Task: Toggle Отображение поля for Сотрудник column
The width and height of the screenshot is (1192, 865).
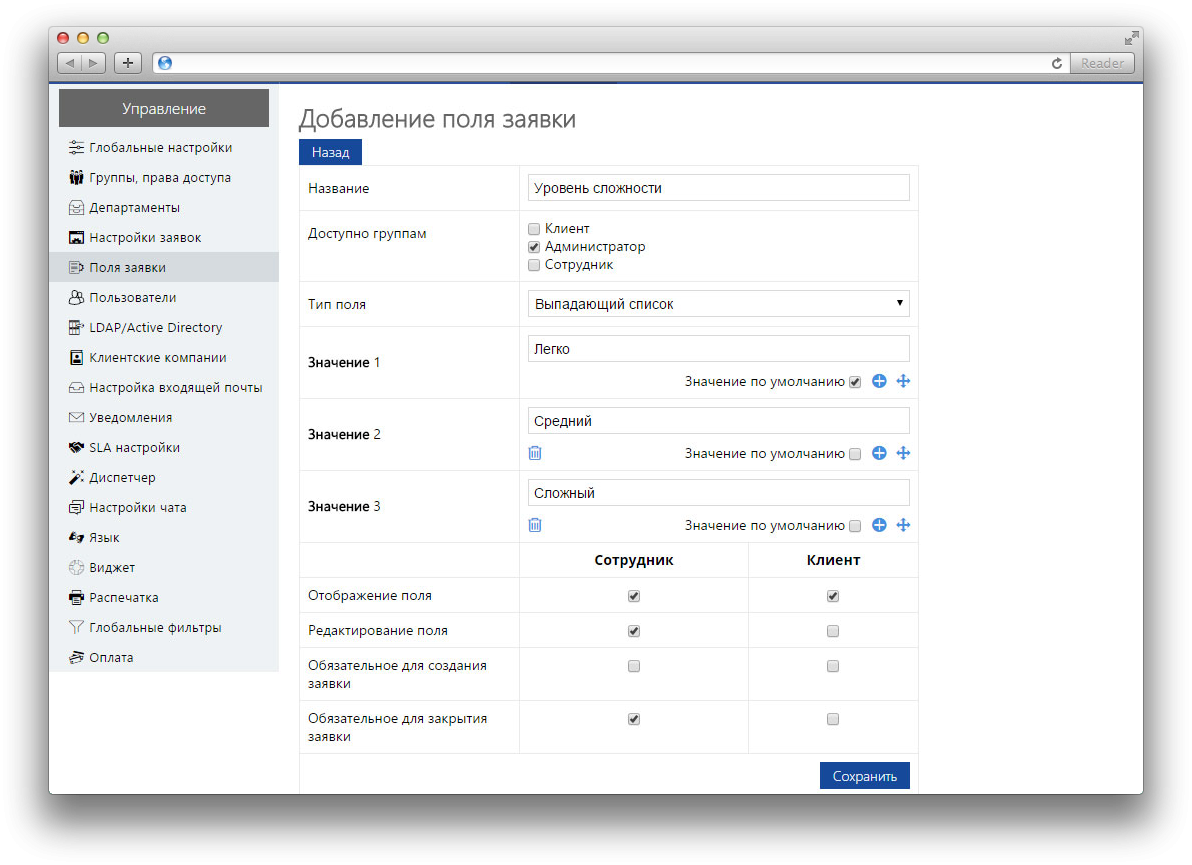Action: (x=634, y=596)
